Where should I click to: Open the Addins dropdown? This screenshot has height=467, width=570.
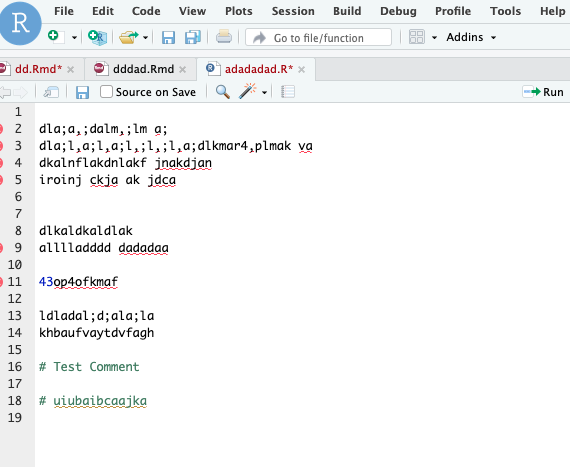(471, 37)
